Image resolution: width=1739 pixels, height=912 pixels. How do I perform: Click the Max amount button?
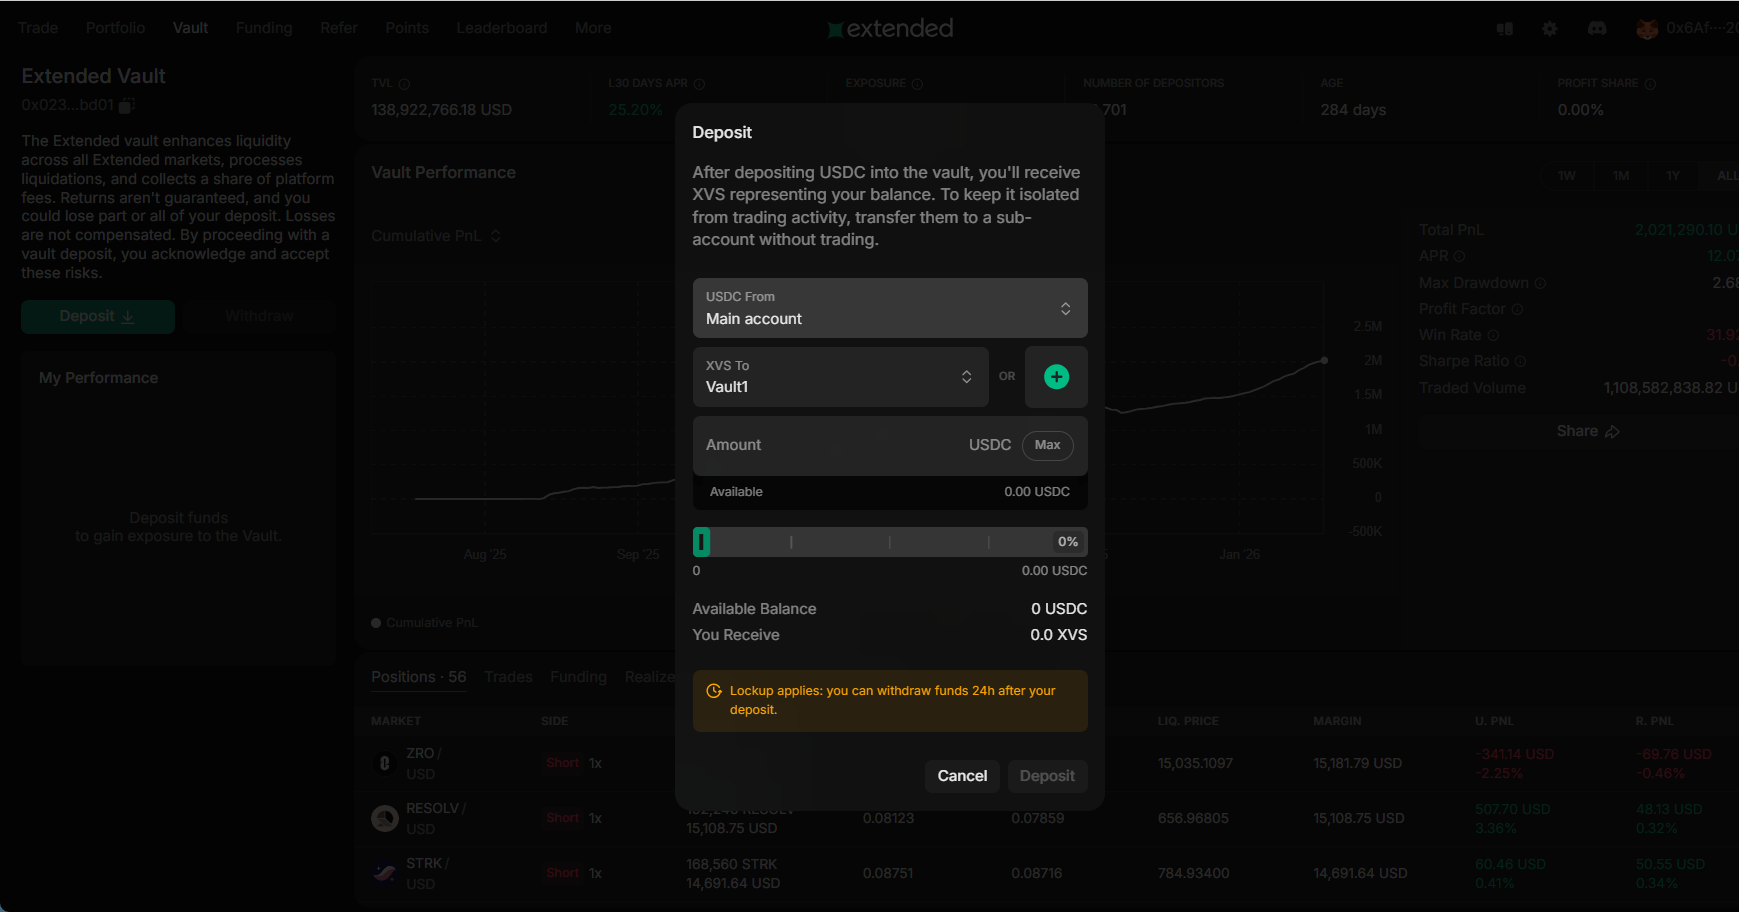click(x=1047, y=445)
